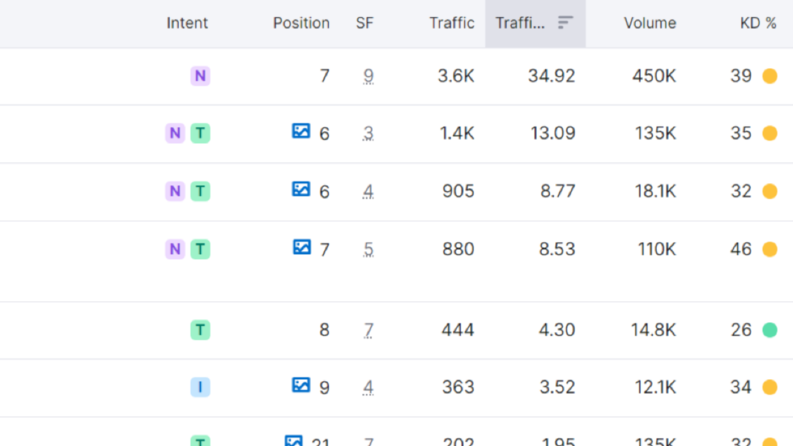Click the Intent column header

point(187,23)
